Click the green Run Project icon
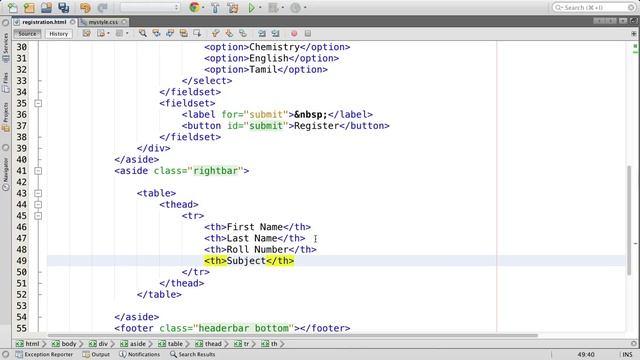The height and width of the screenshot is (360, 640). [252, 7]
